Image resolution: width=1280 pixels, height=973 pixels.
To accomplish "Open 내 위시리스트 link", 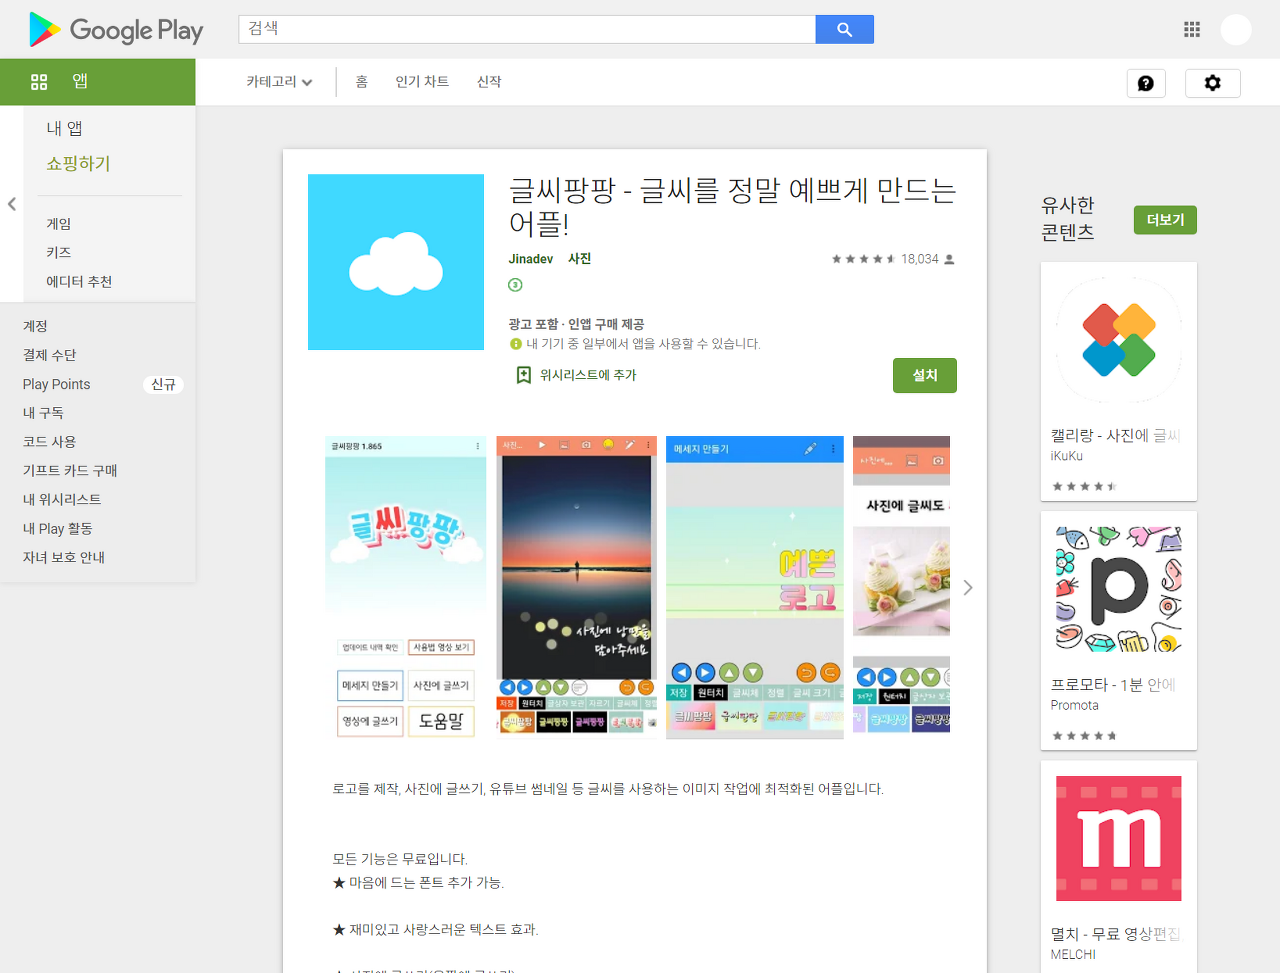I will [x=62, y=500].
